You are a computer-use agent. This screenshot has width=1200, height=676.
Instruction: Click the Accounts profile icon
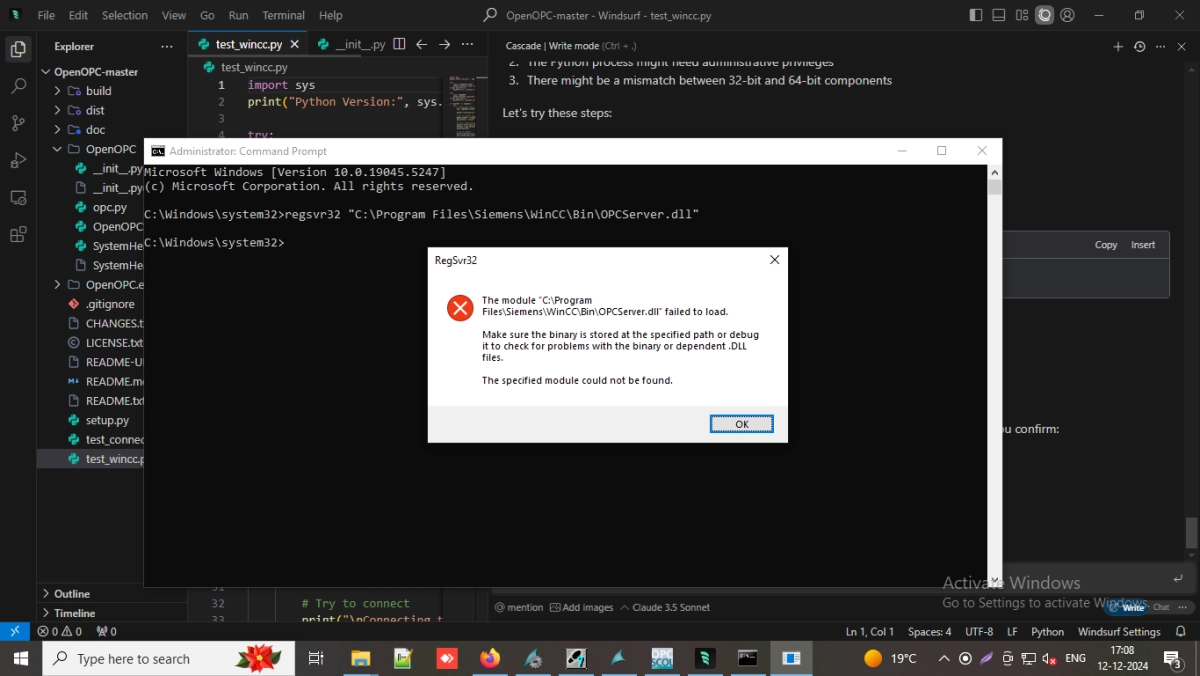click(x=1069, y=15)
